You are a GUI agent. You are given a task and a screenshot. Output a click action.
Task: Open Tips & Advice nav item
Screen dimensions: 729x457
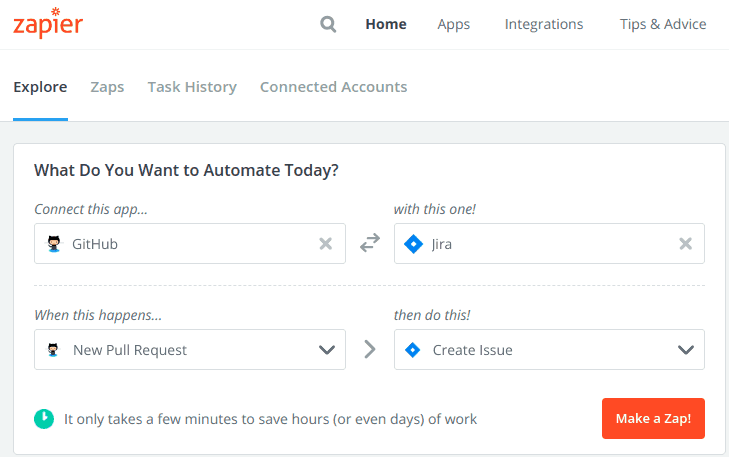click(x=663, y=24)
